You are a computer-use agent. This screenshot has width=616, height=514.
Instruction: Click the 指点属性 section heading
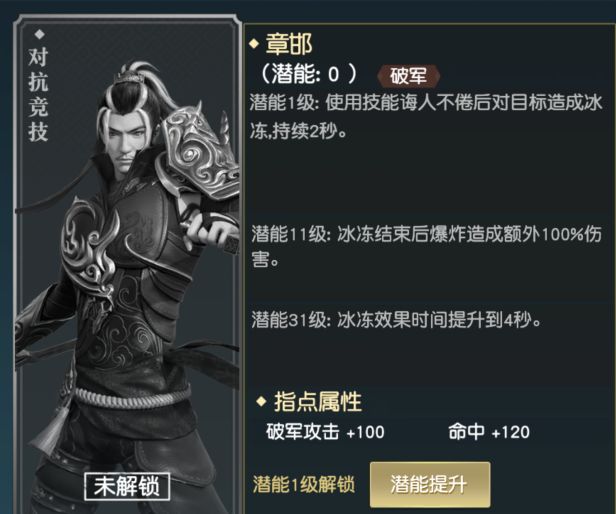pos(318,402)
